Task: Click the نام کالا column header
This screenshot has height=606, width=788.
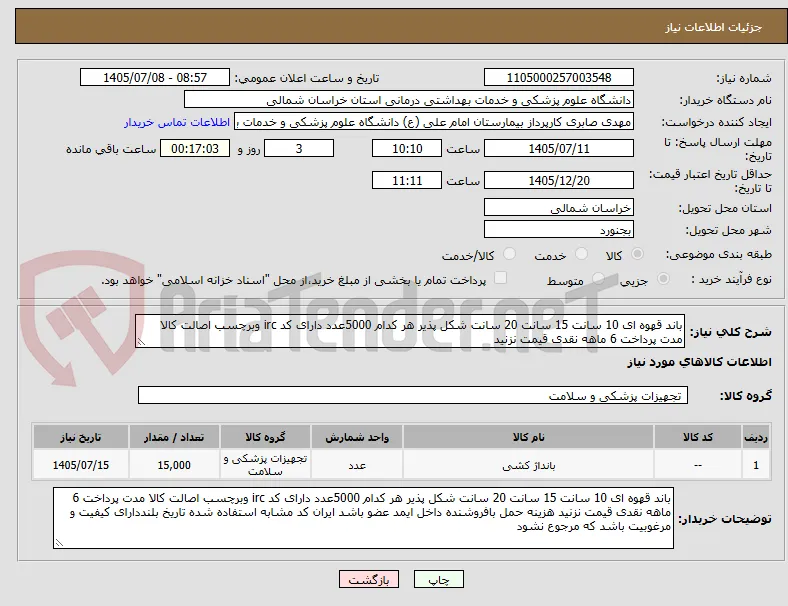Action: [x=528, y=437]
